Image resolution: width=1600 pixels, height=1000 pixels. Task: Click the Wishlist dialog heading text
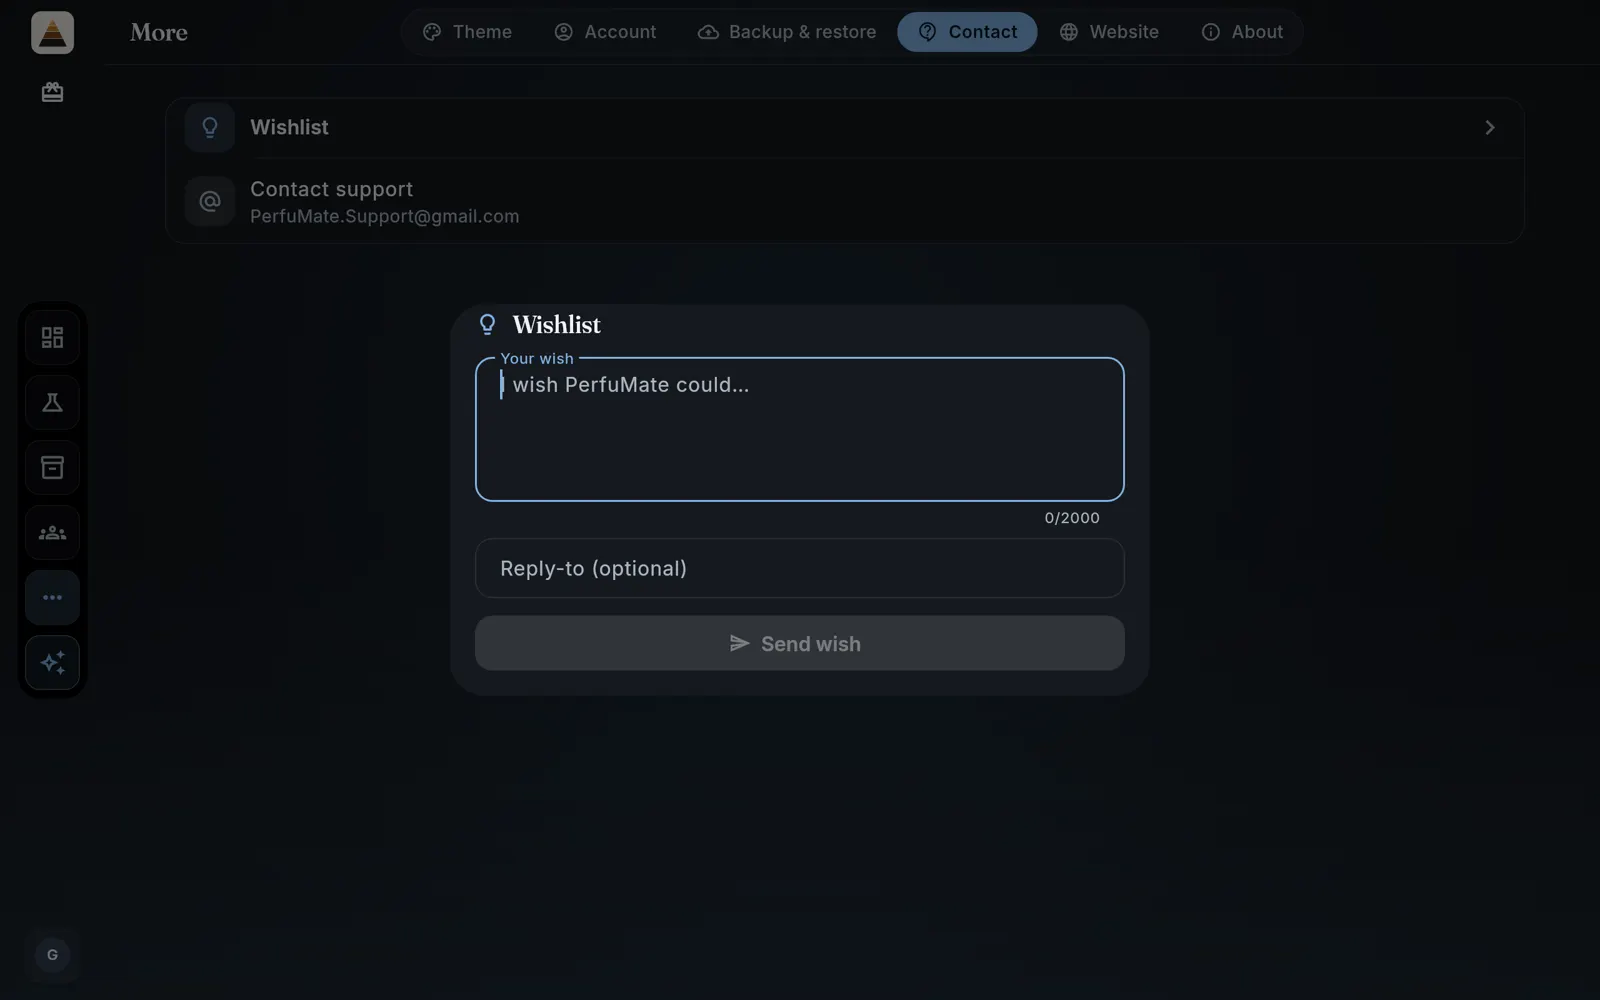point(557,324)
